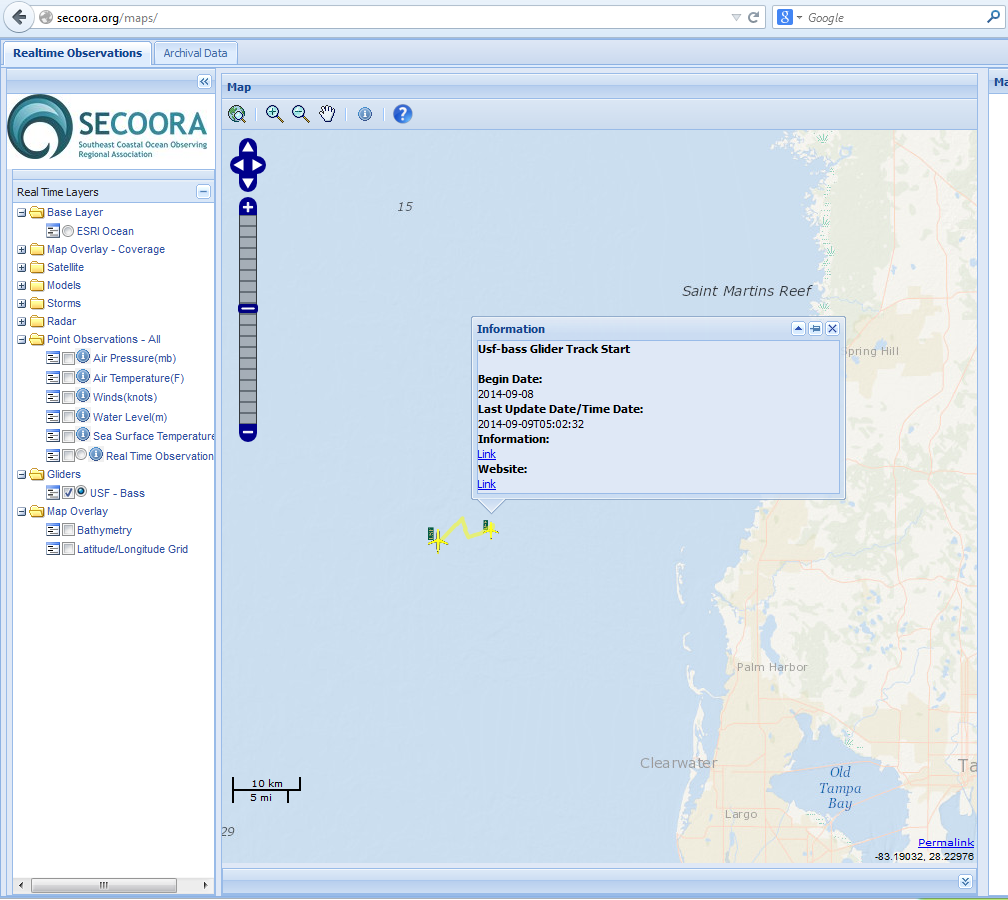Enable the Air Pressure(mb) layer checkbox

tap(68, 359)
